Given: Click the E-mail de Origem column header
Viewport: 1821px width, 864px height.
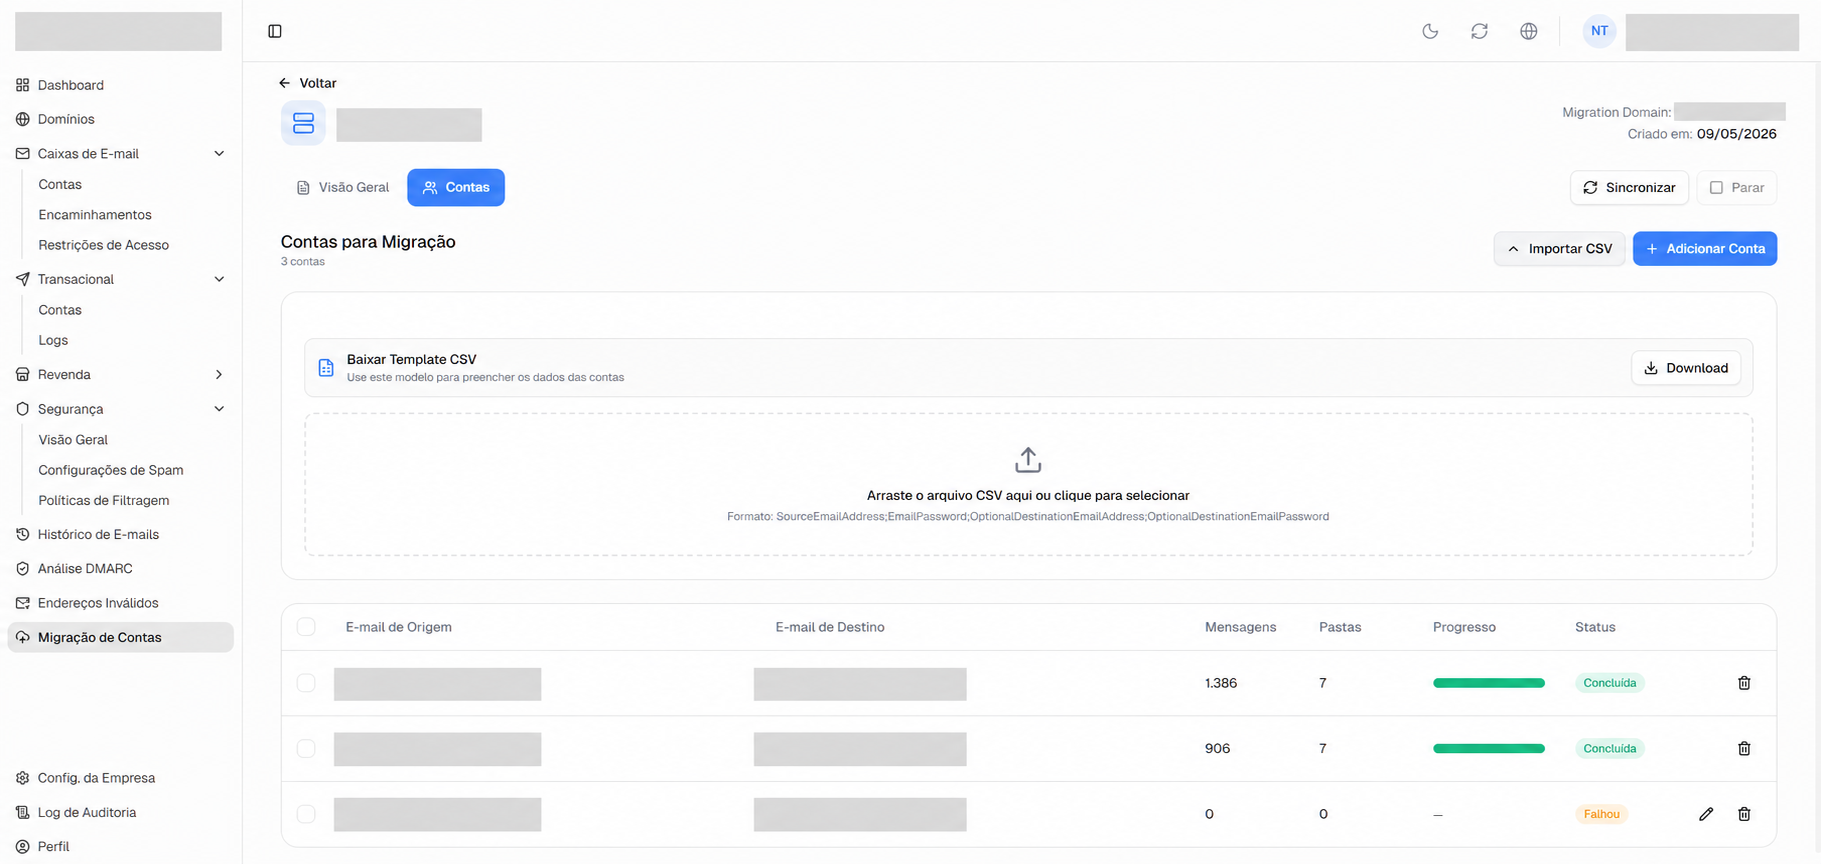Looking at the screenshot, I should [399, 627].
